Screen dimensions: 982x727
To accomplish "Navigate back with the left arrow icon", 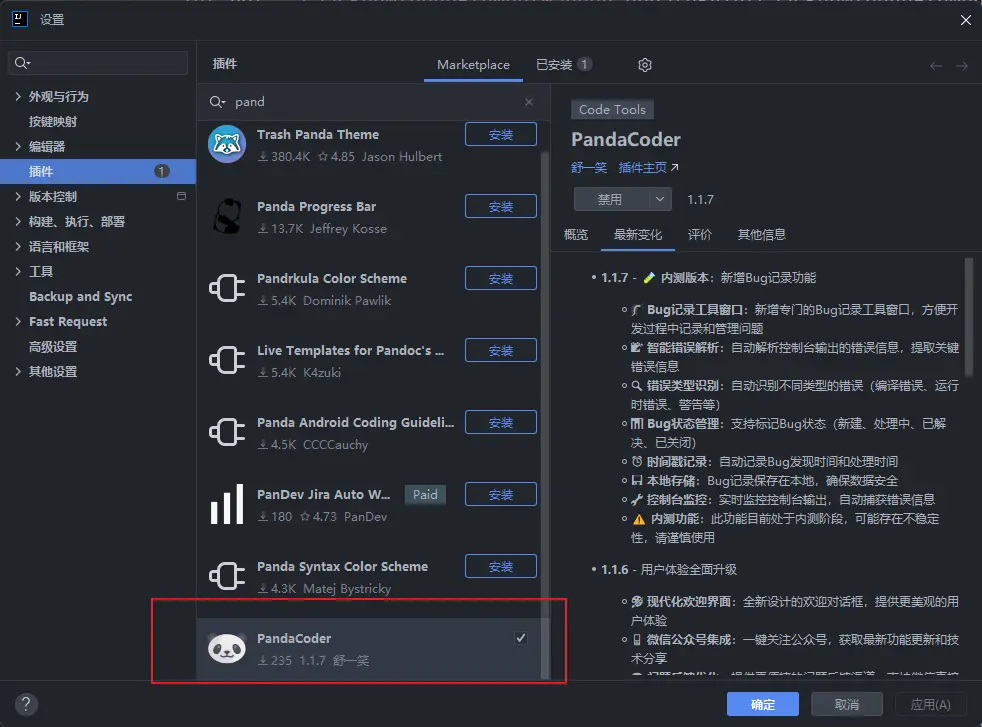I will coord(936,66).
